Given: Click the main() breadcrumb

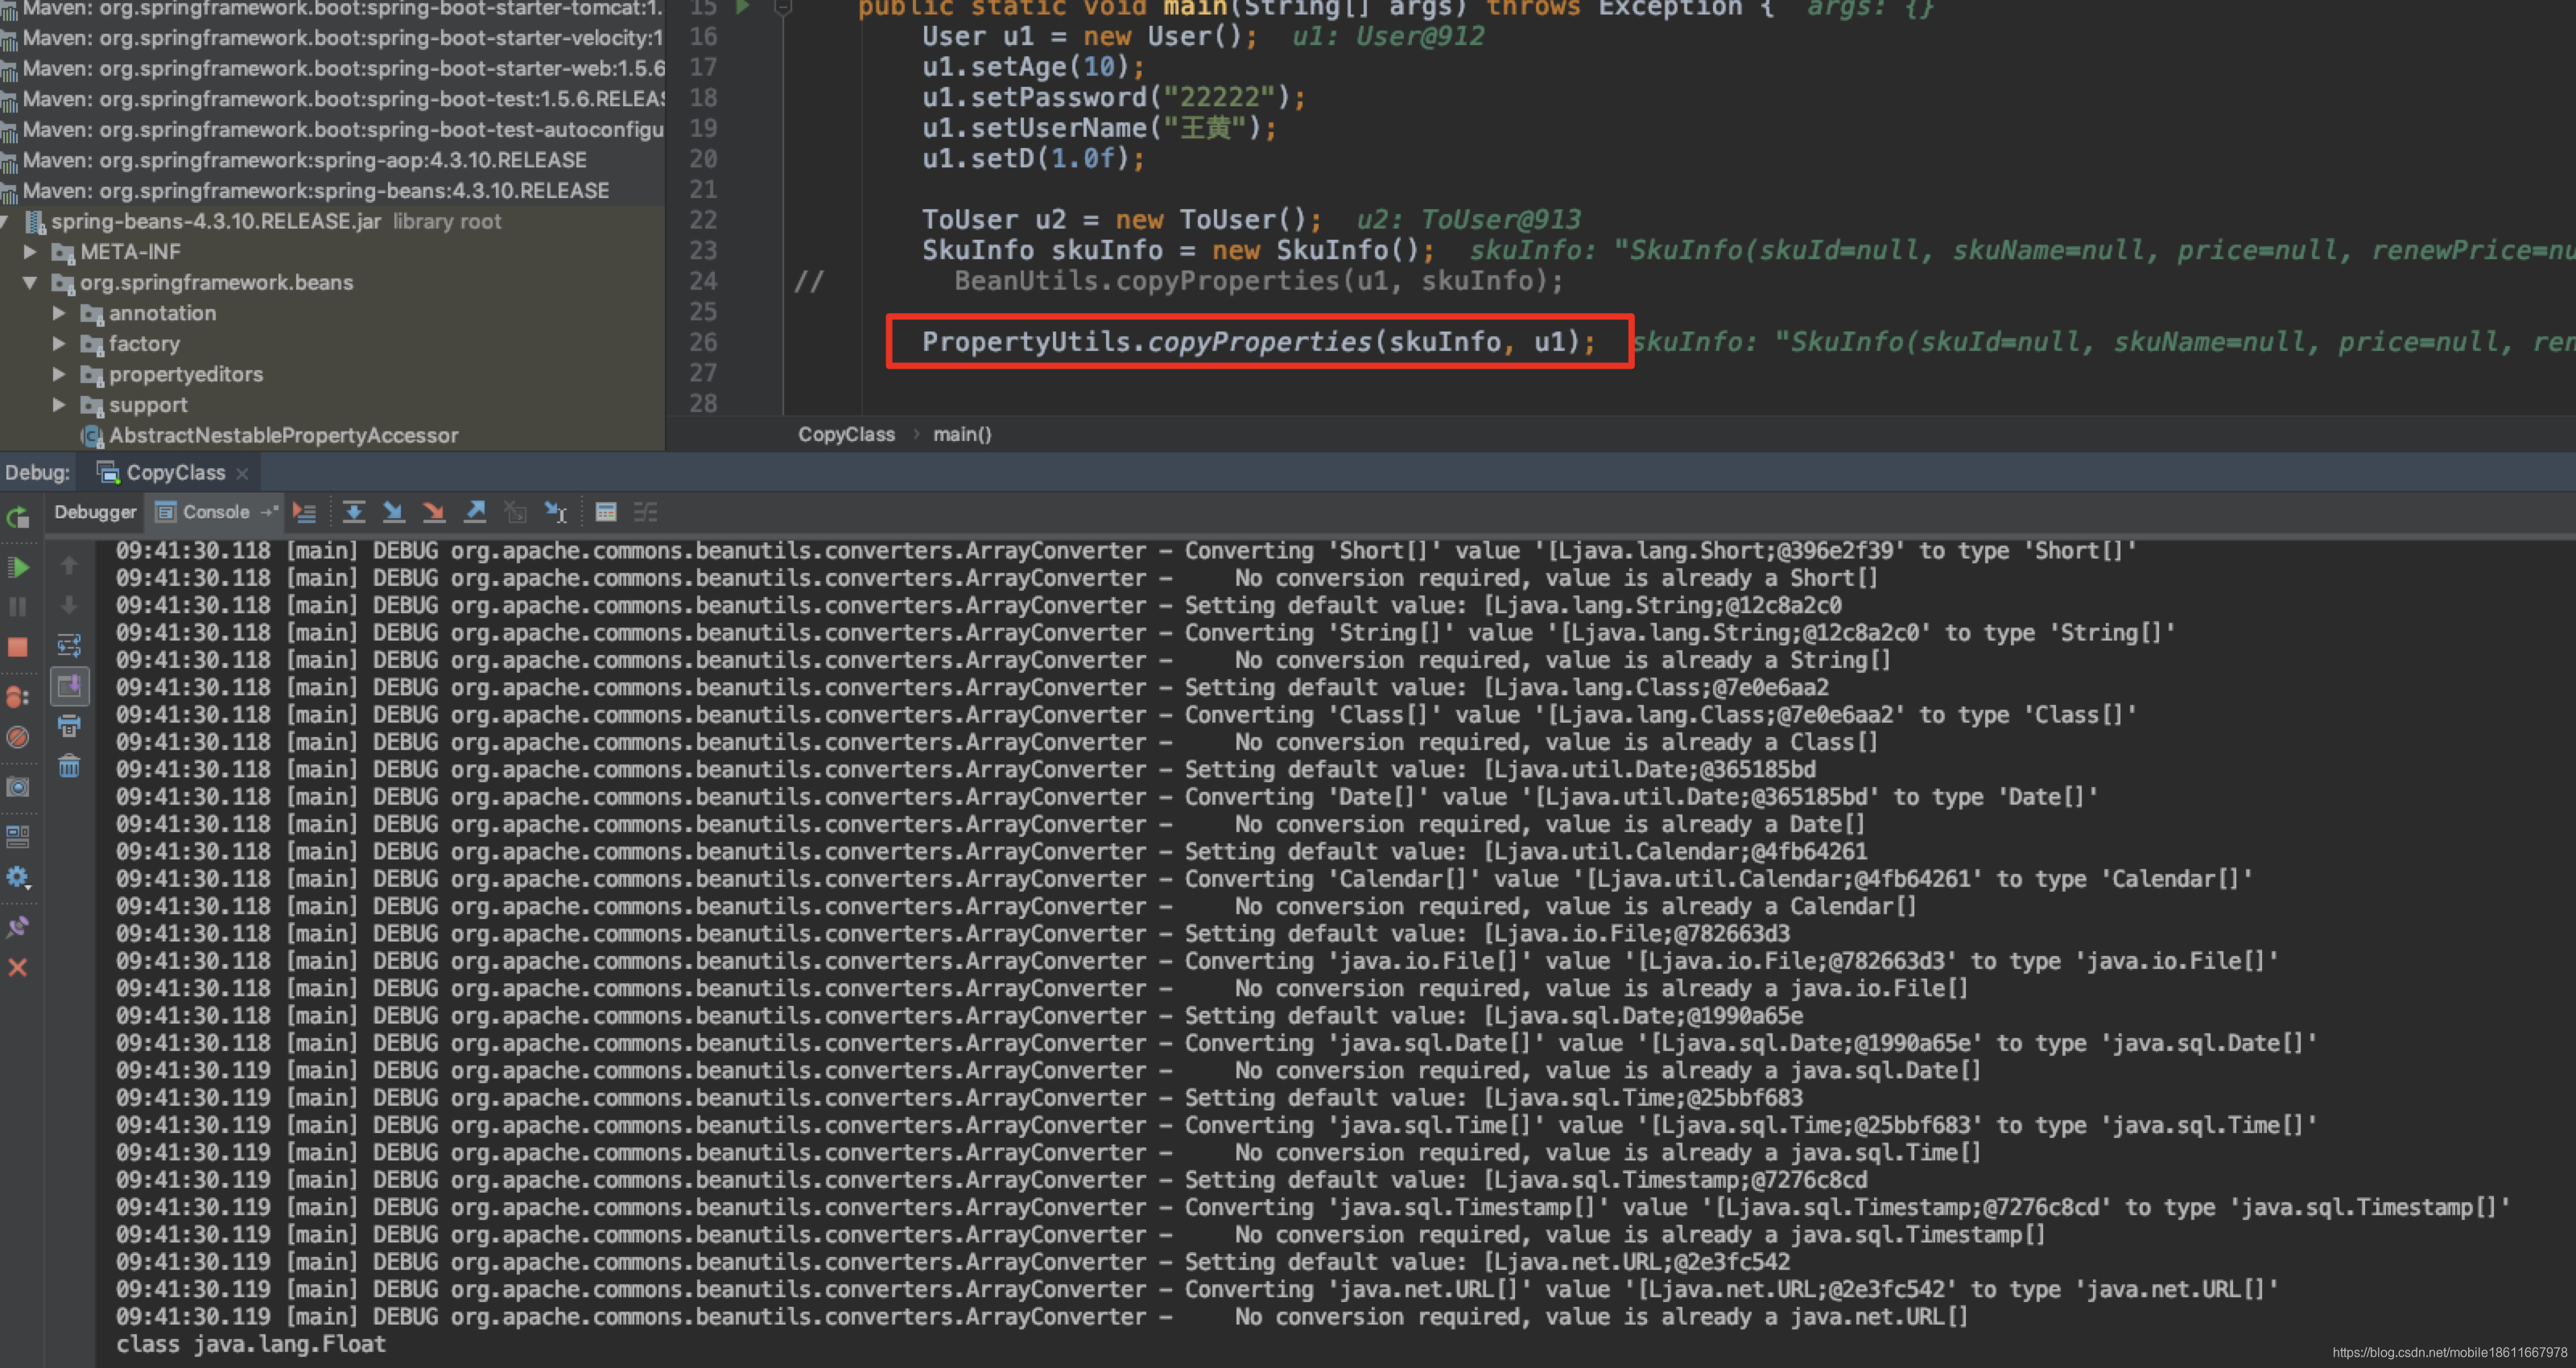Looking at the screenshot, I should [x=961, y=434].
